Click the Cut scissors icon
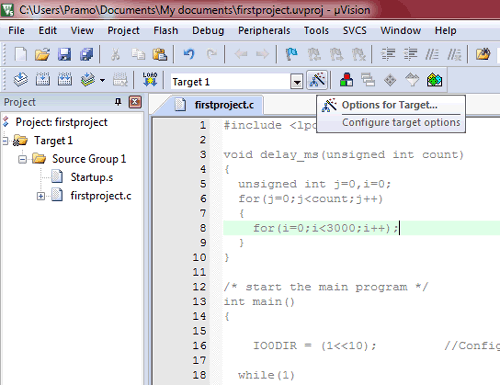Screen dimensions: 500x385 click(115, 54)
